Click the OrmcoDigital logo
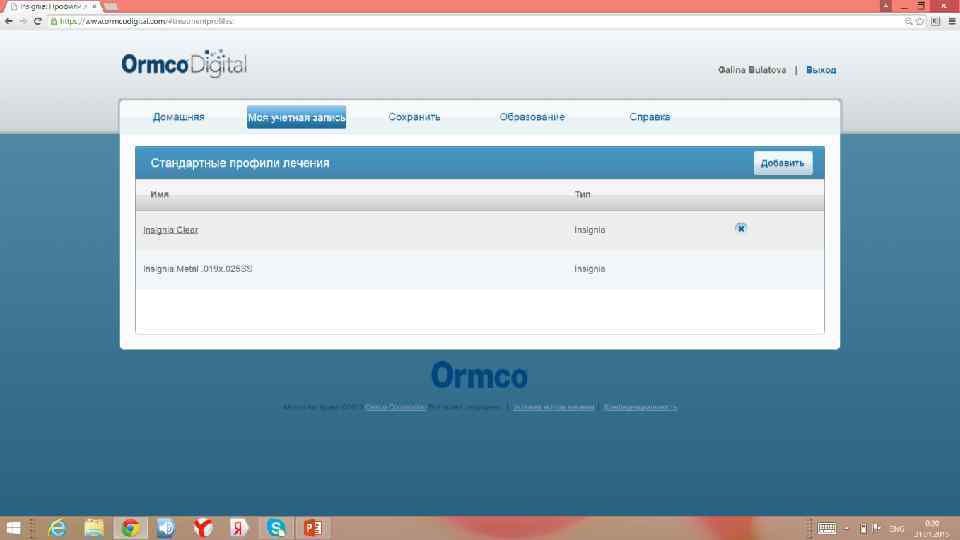 pyautogui.click(x=184, y=64)
